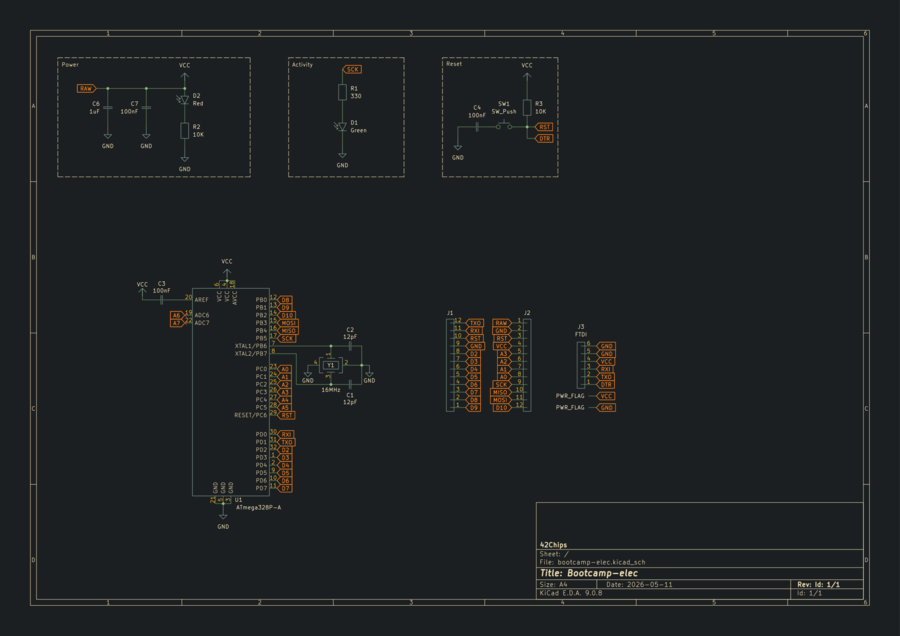The width and height of the screenshot is (900, 636).
Task: Select capacitor C2 12pF symbol
Action: tap(350, 346)
